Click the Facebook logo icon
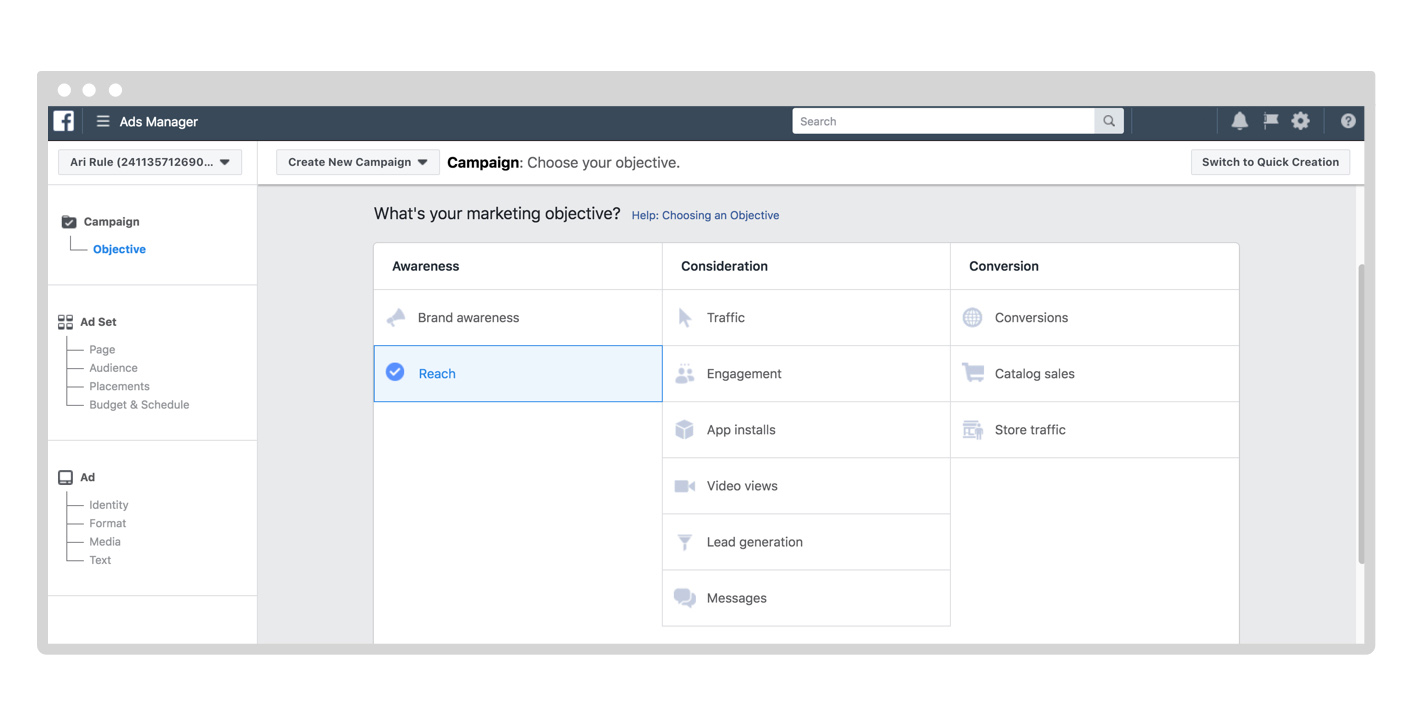This screenshot has height=721, width=1413. click(x=64, y=121)
